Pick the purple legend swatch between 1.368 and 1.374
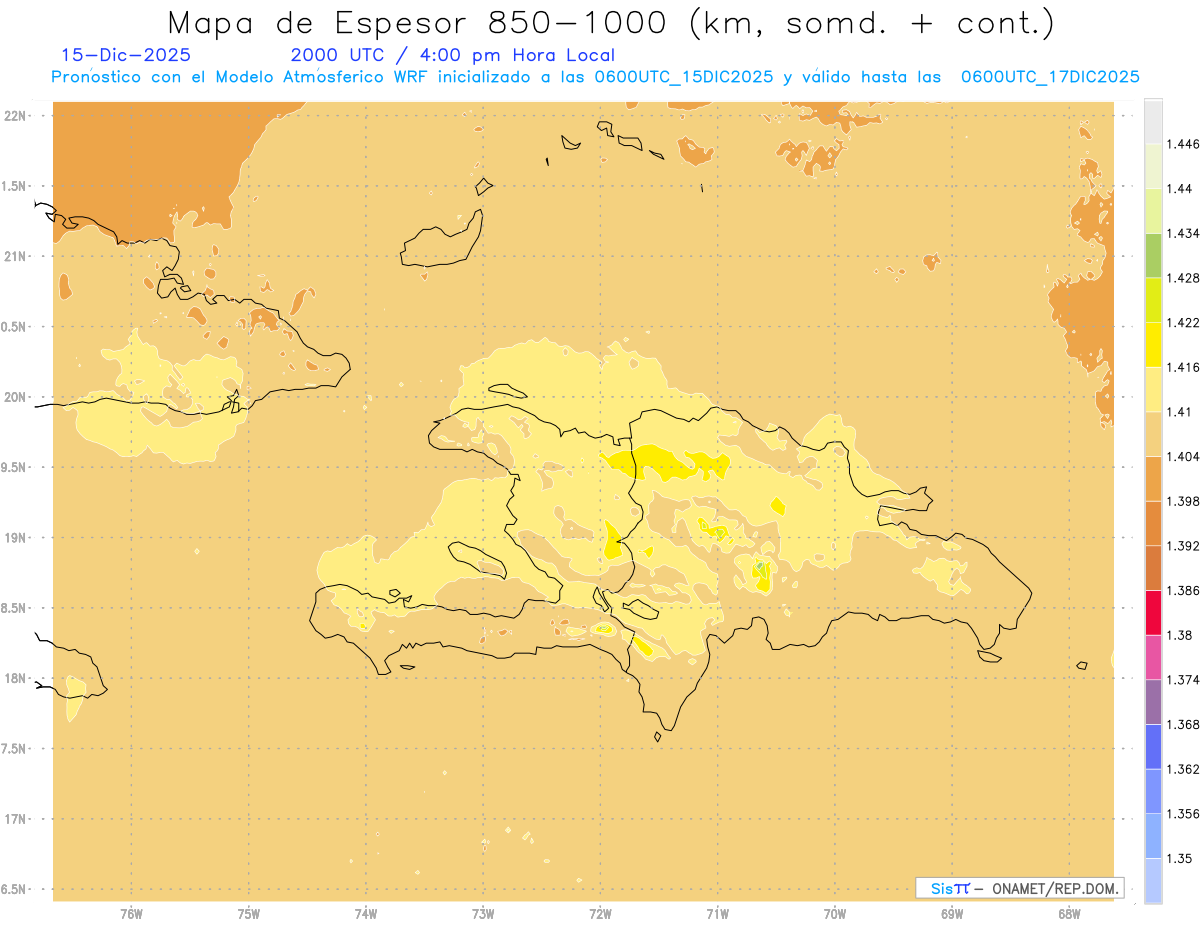This screenshot has width=1200, height=927. coord(1153,701)
